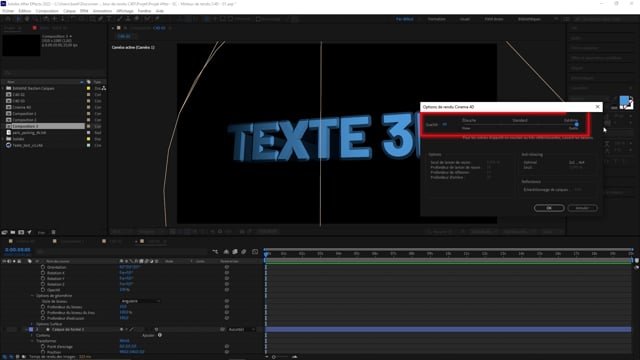Select Composition 3 in the project panel
640x360 pixels.
pyautogui.click(x=25, y=126)
